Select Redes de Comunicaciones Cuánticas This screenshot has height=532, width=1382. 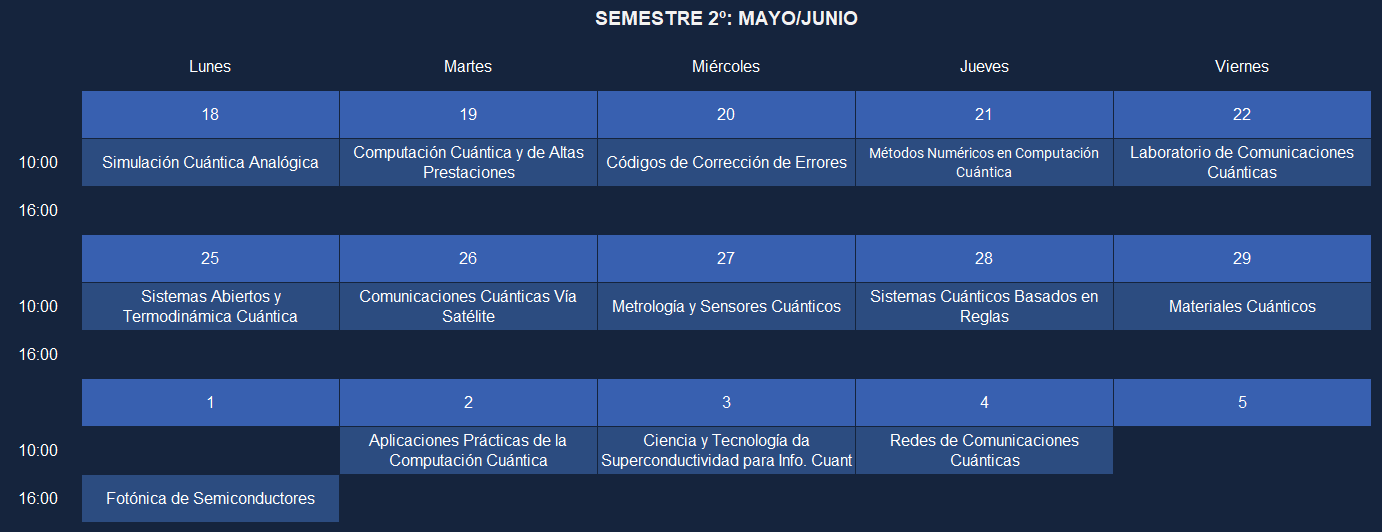(984, 450)
